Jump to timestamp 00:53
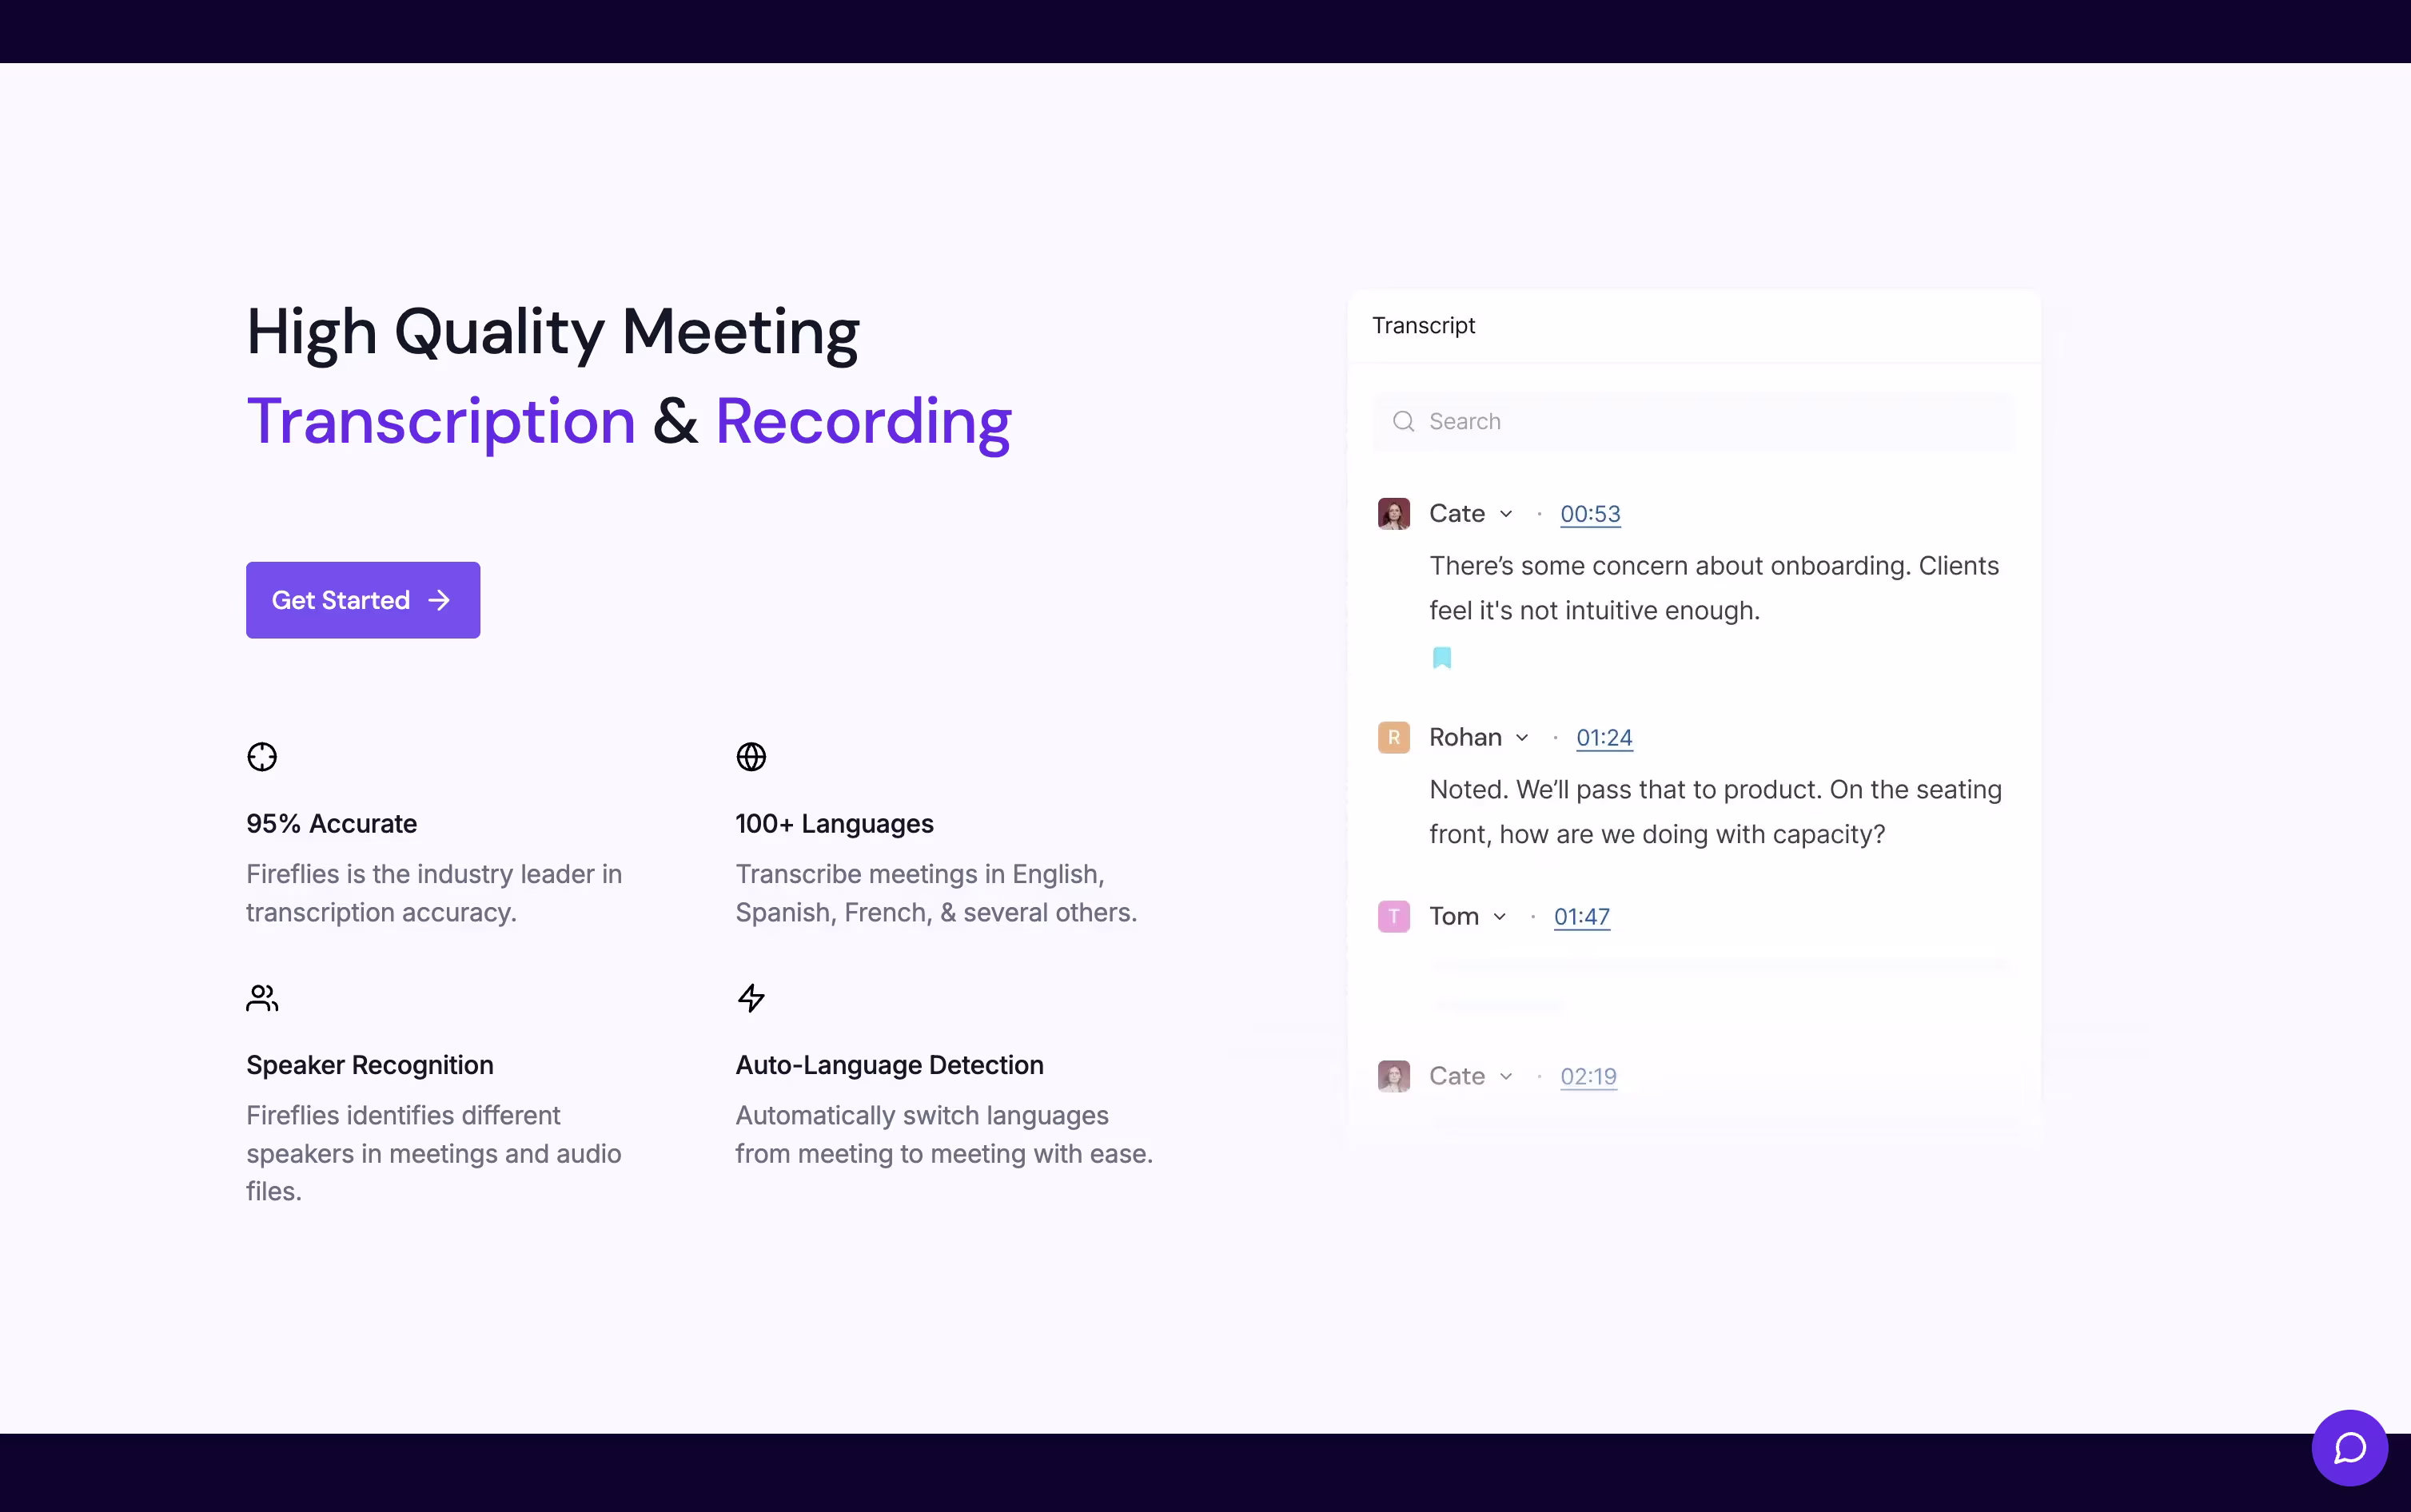 tap(1590, 514)
